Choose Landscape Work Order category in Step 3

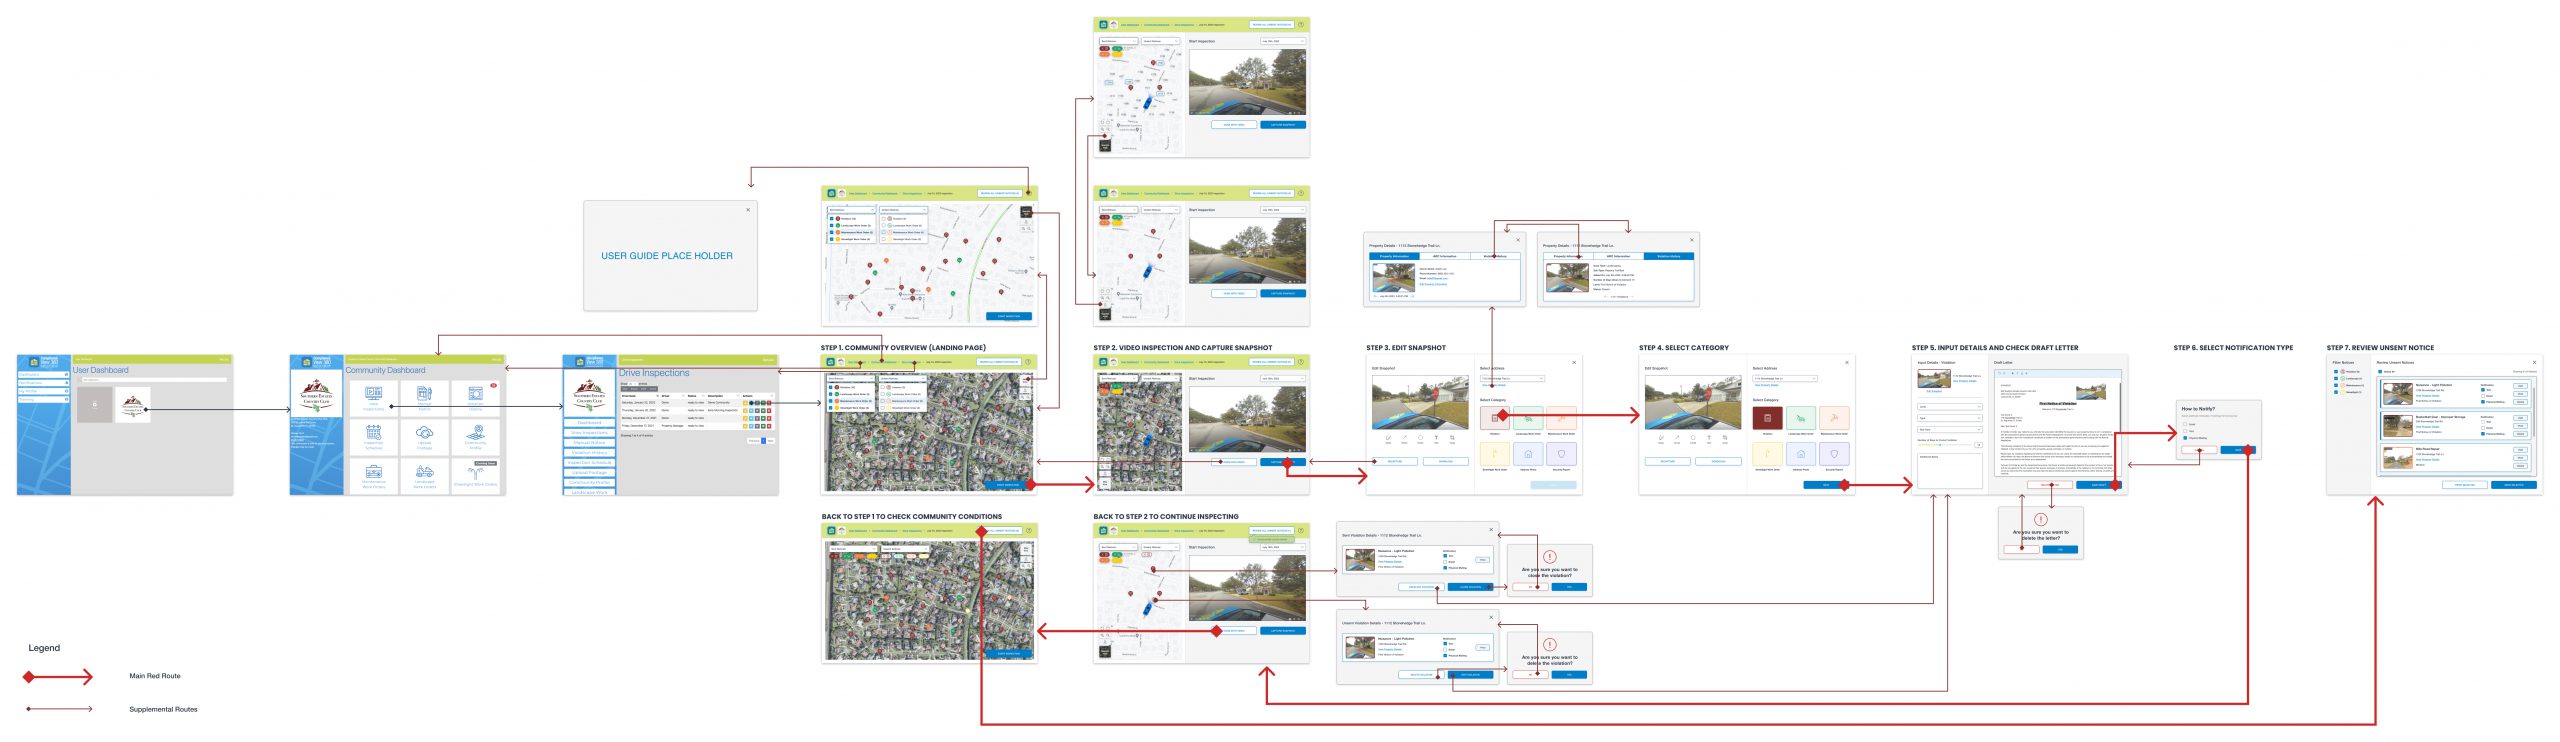(x=1528, y=418)
